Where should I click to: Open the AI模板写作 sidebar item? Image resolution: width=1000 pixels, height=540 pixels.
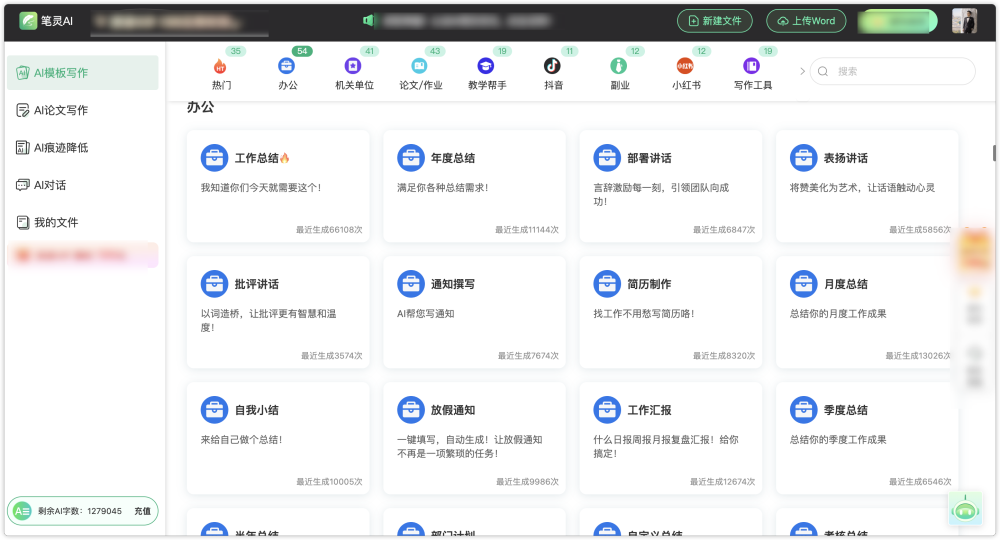point(83,73)
